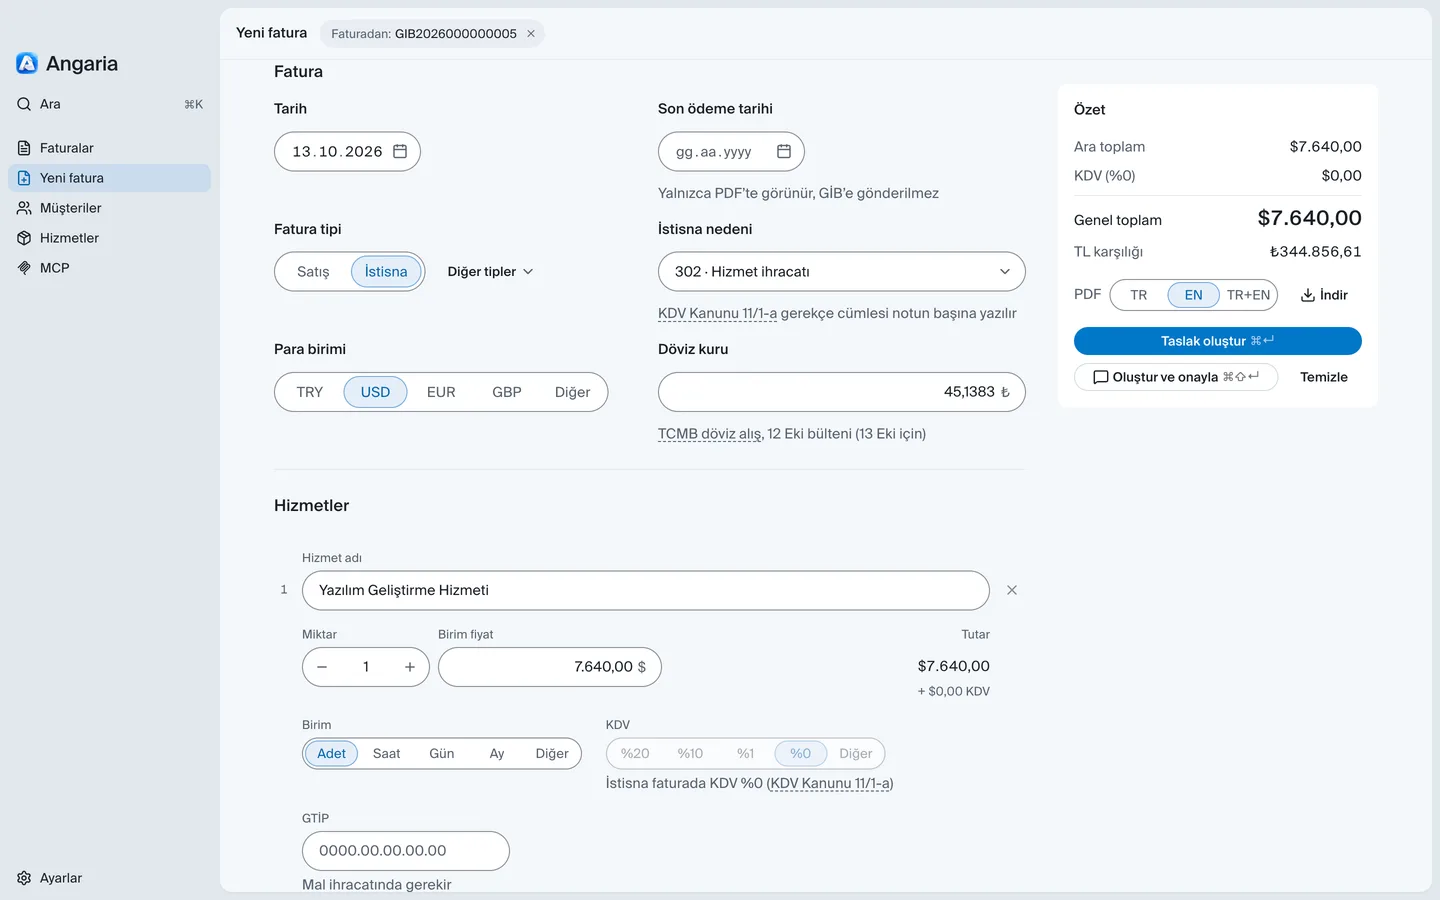Image resolution: width=1440 pixels, height=900 pixels.
Task: Choose USD as currency
Action: (375, 392)
